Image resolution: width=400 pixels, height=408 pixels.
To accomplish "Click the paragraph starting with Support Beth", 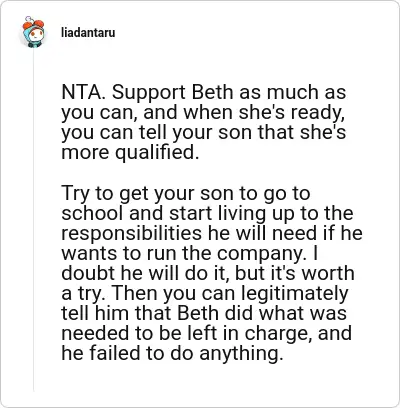I will [204, 122].
